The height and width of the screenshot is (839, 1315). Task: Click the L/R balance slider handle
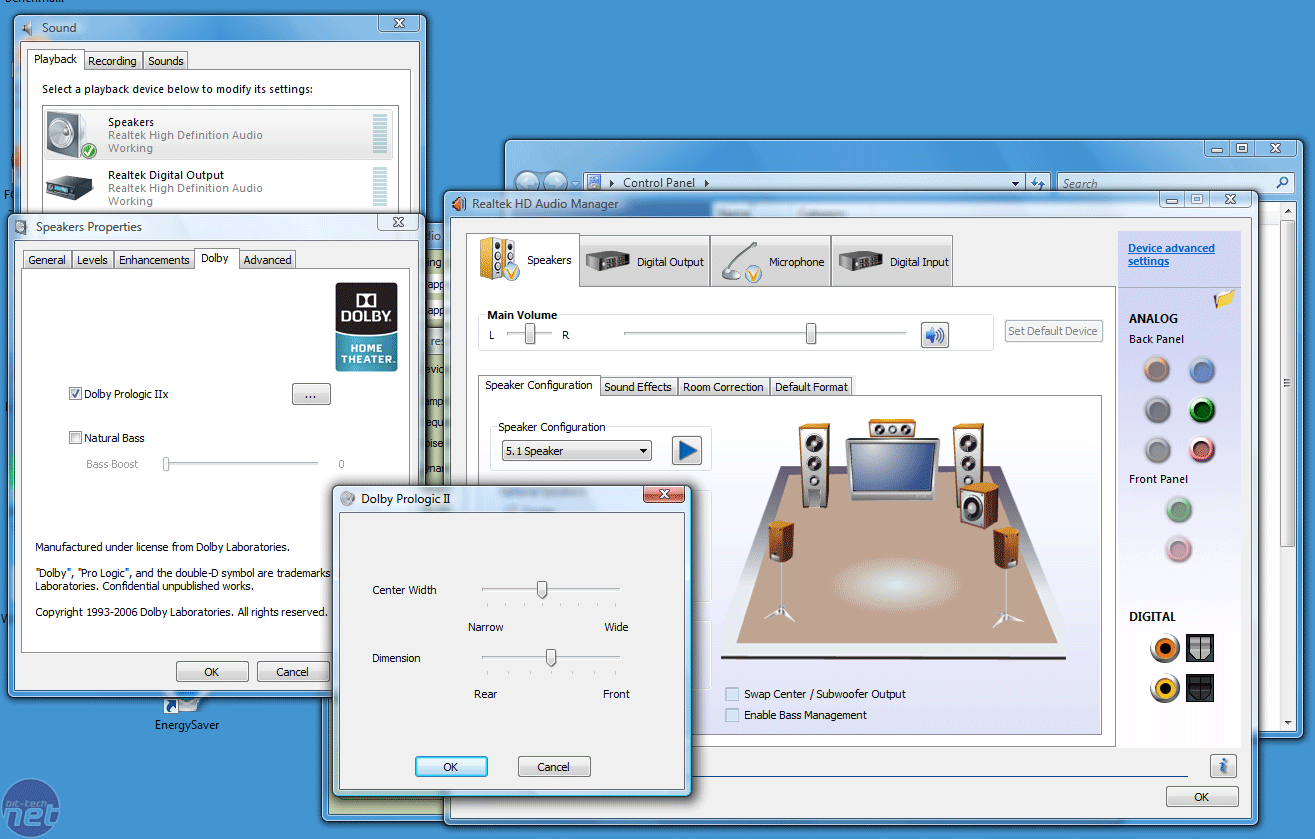(x=530, y=334)
